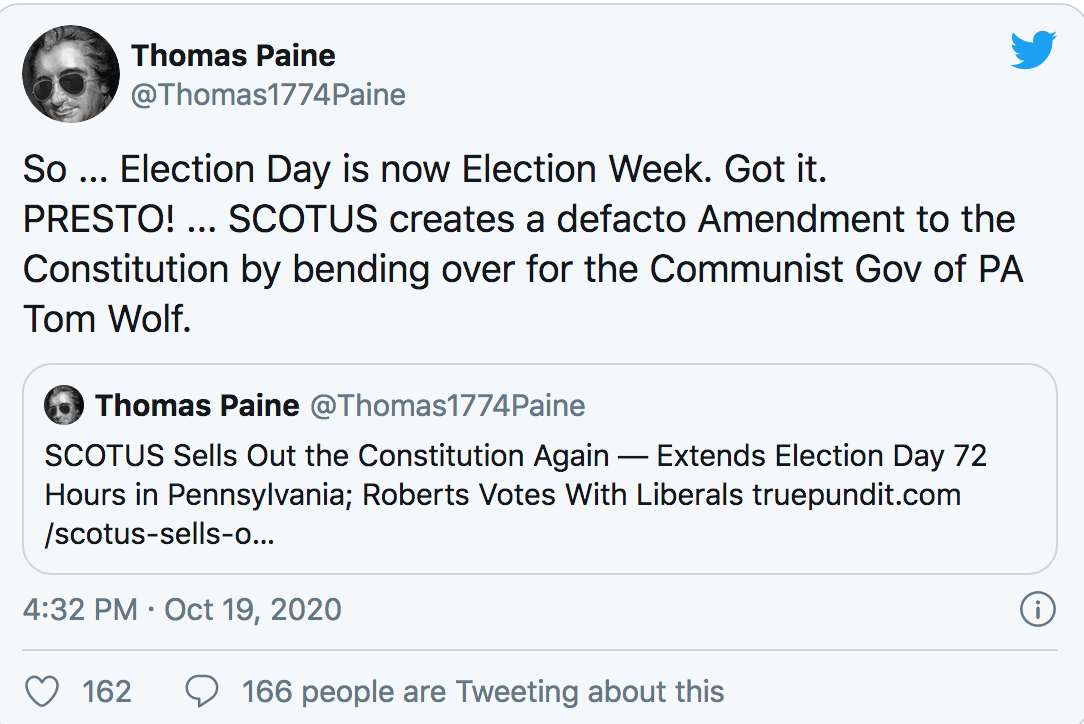Click the small avatar in quoted tweet
This screenshot has height=724, width=1084.
tap(64, 405)
